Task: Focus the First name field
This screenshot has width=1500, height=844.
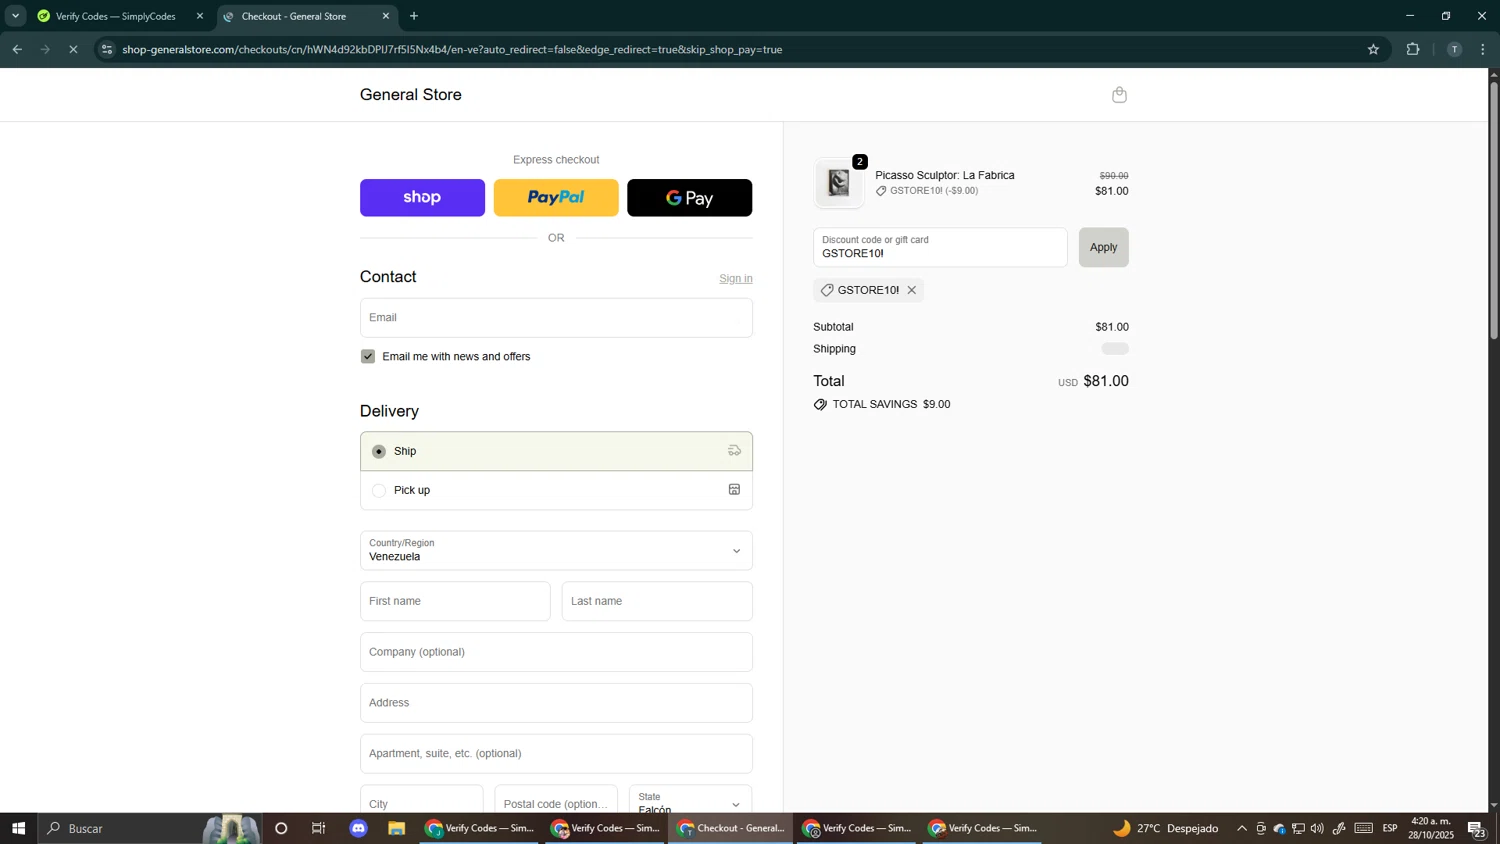Action: [455, 602]
